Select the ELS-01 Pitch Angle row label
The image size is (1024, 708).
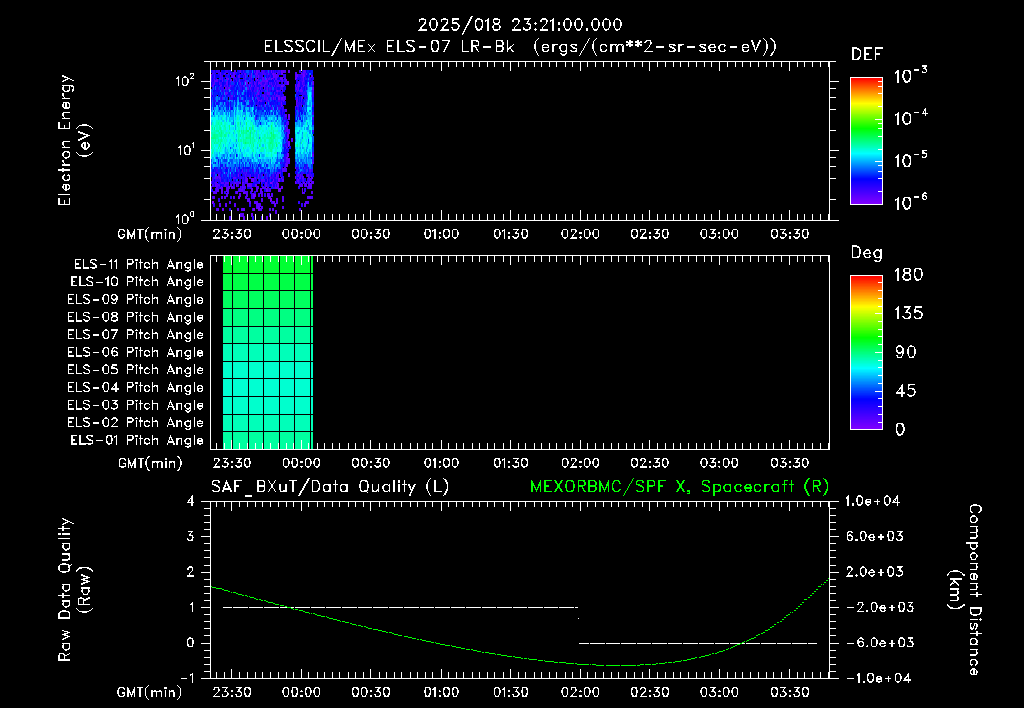pos(137,440)
